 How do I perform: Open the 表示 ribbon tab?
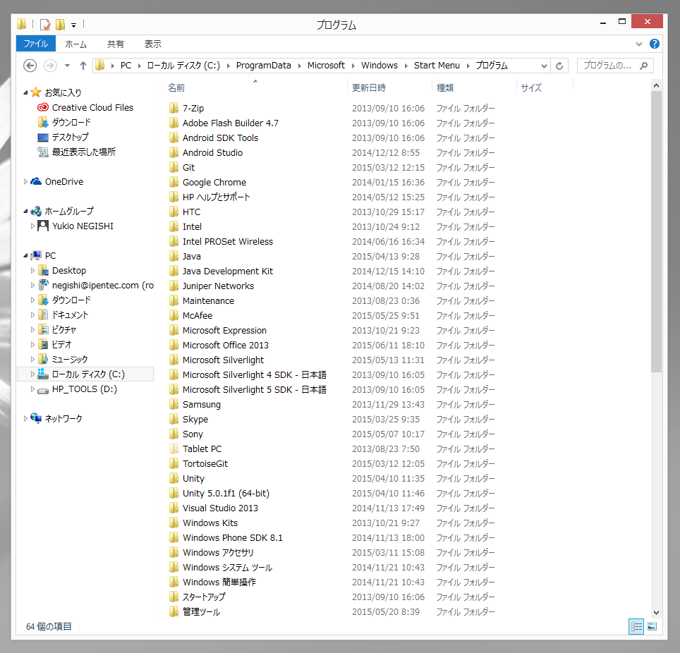tap(153, 44)
